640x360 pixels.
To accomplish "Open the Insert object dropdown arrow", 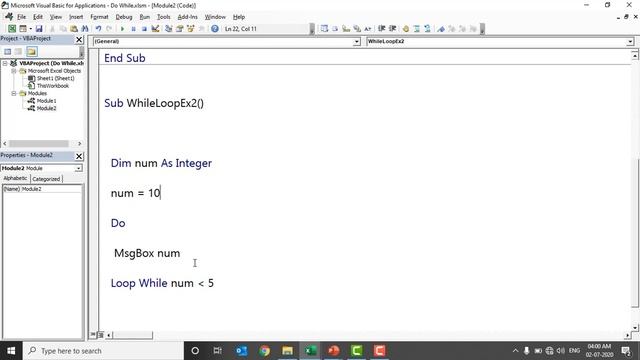I will tap(30, 29).
